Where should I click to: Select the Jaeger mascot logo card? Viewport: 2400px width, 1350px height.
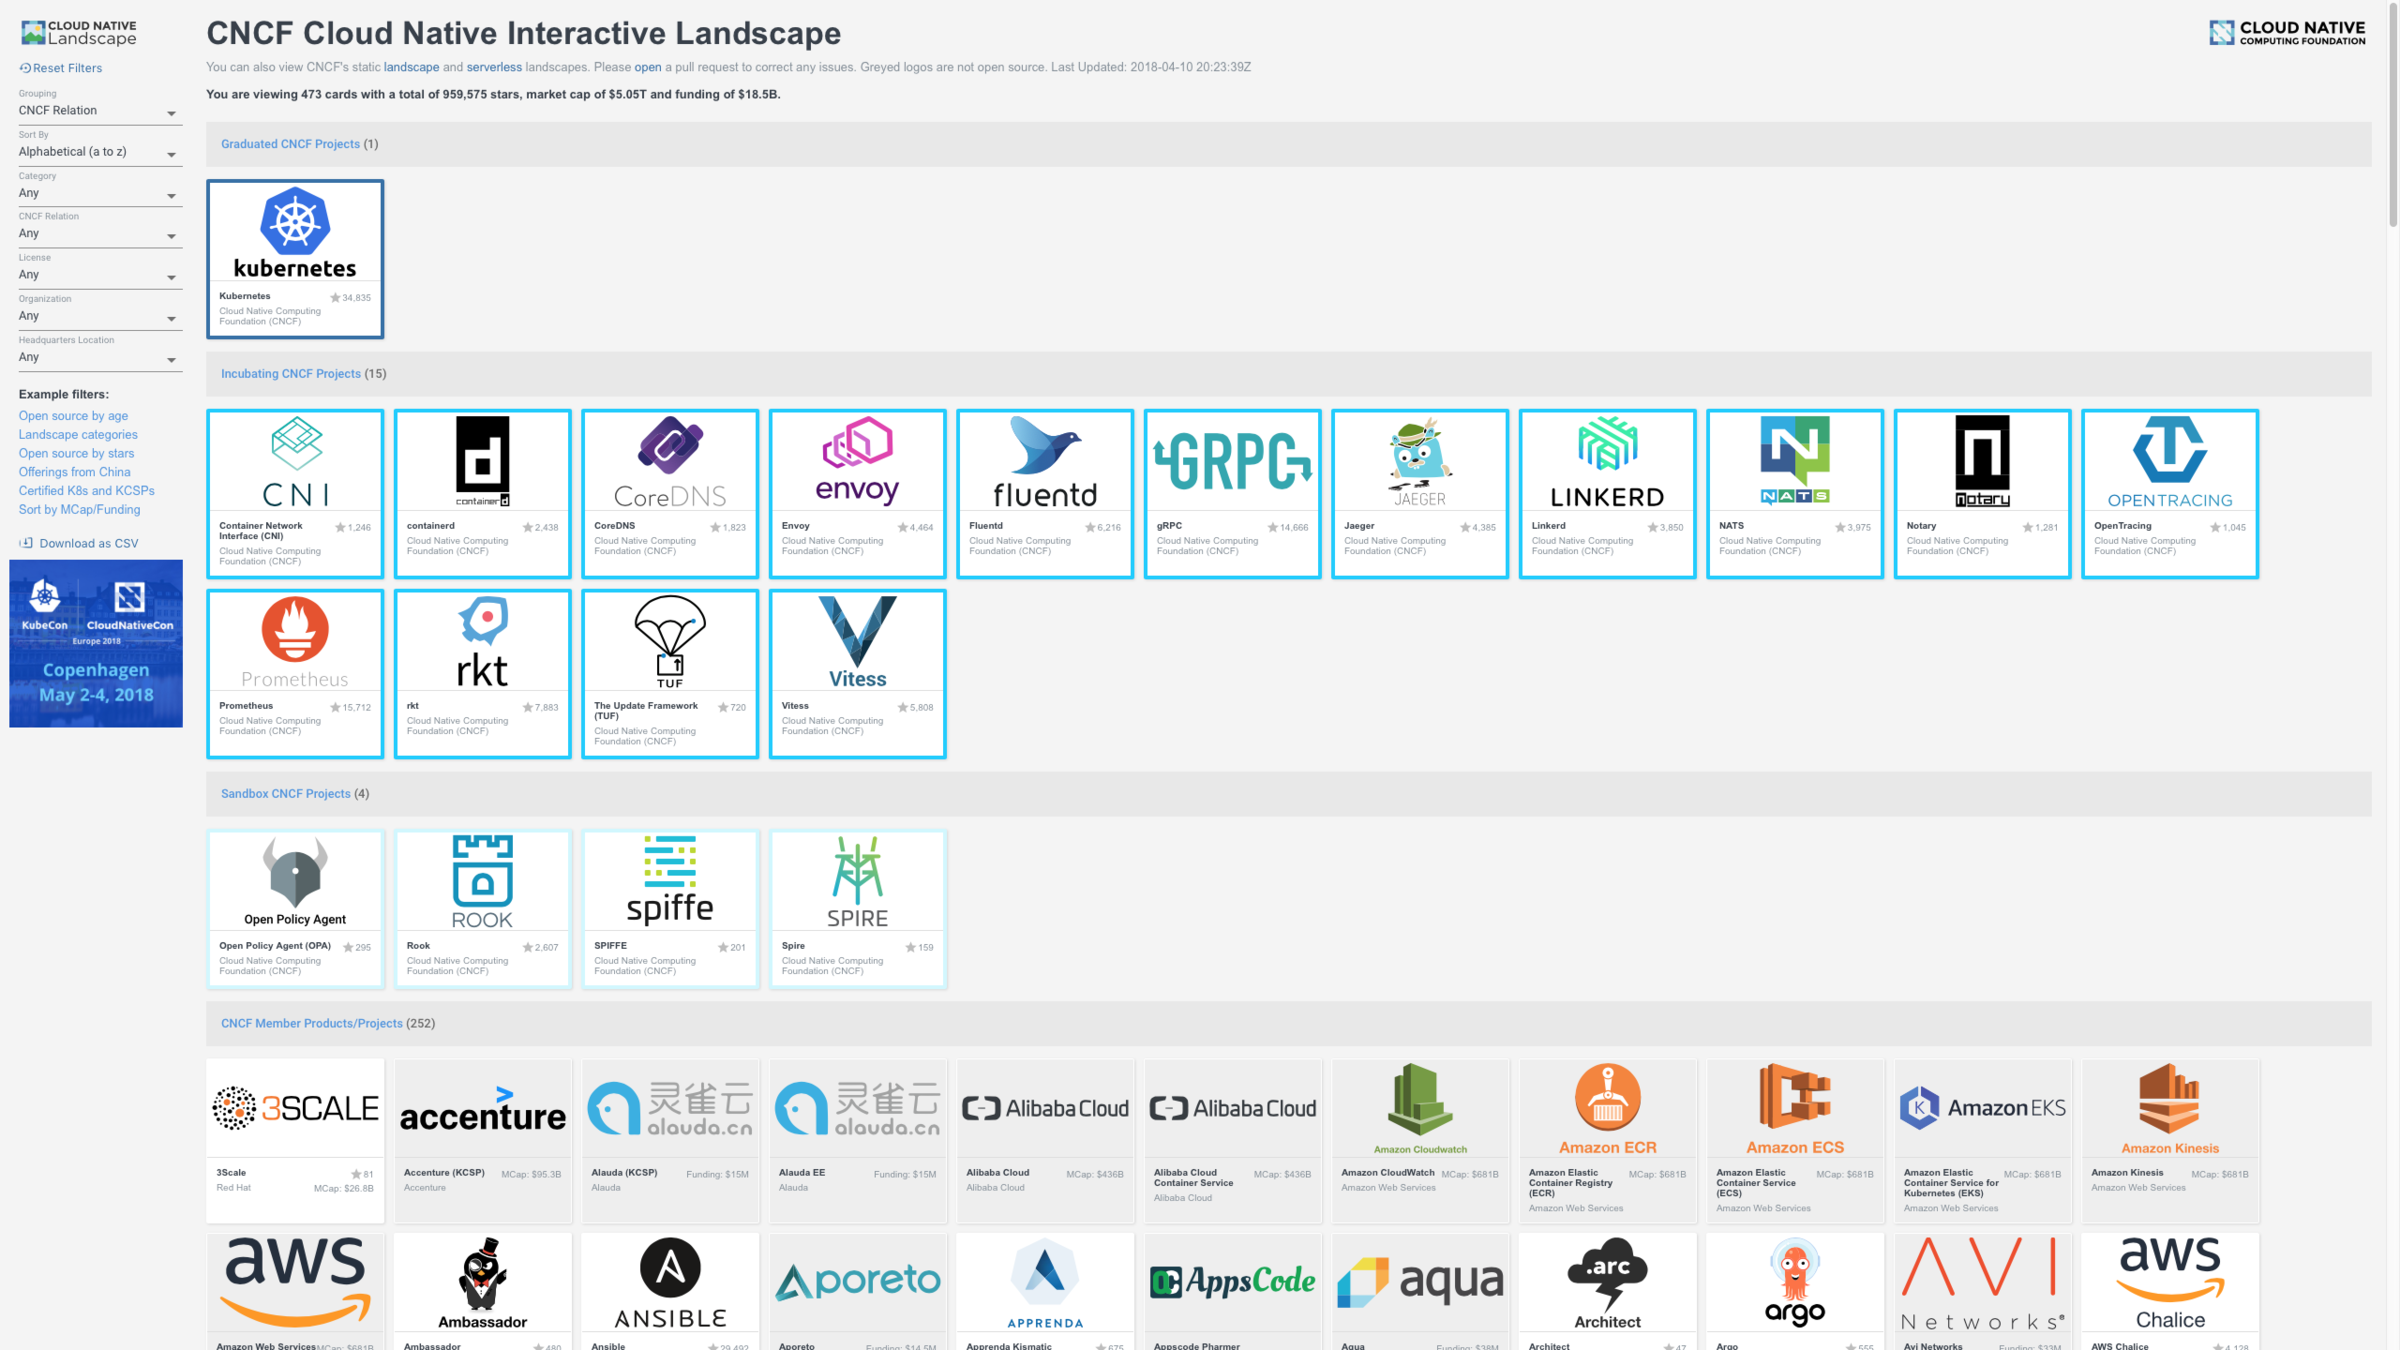point(1419,461)
